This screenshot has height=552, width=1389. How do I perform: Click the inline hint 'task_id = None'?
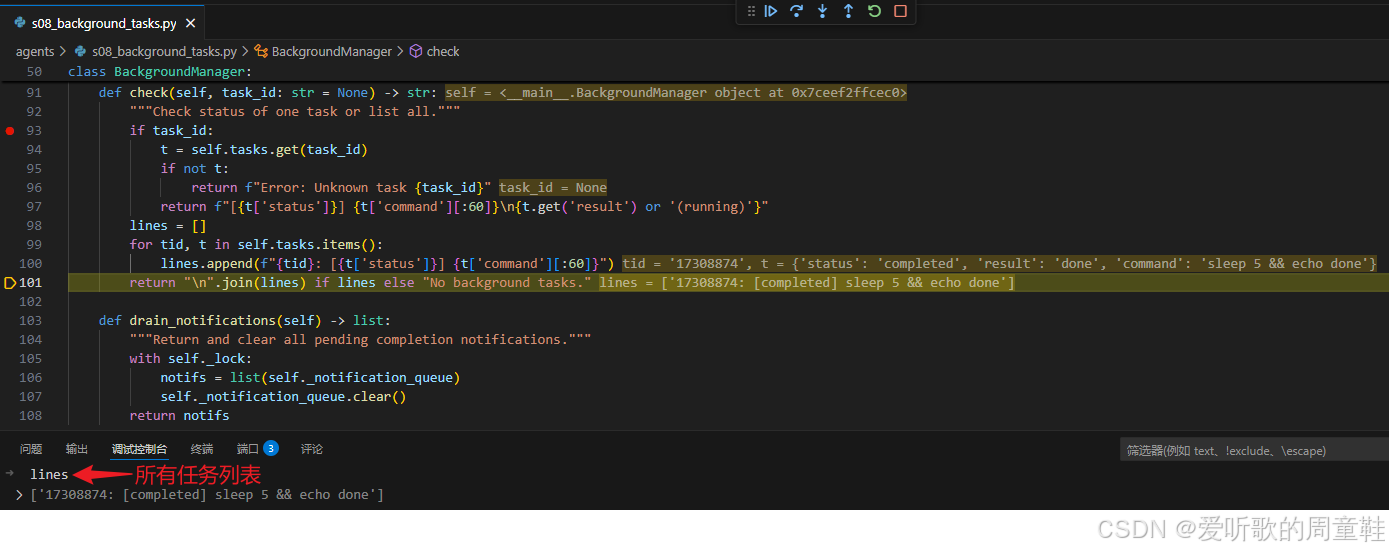point(553,188)
